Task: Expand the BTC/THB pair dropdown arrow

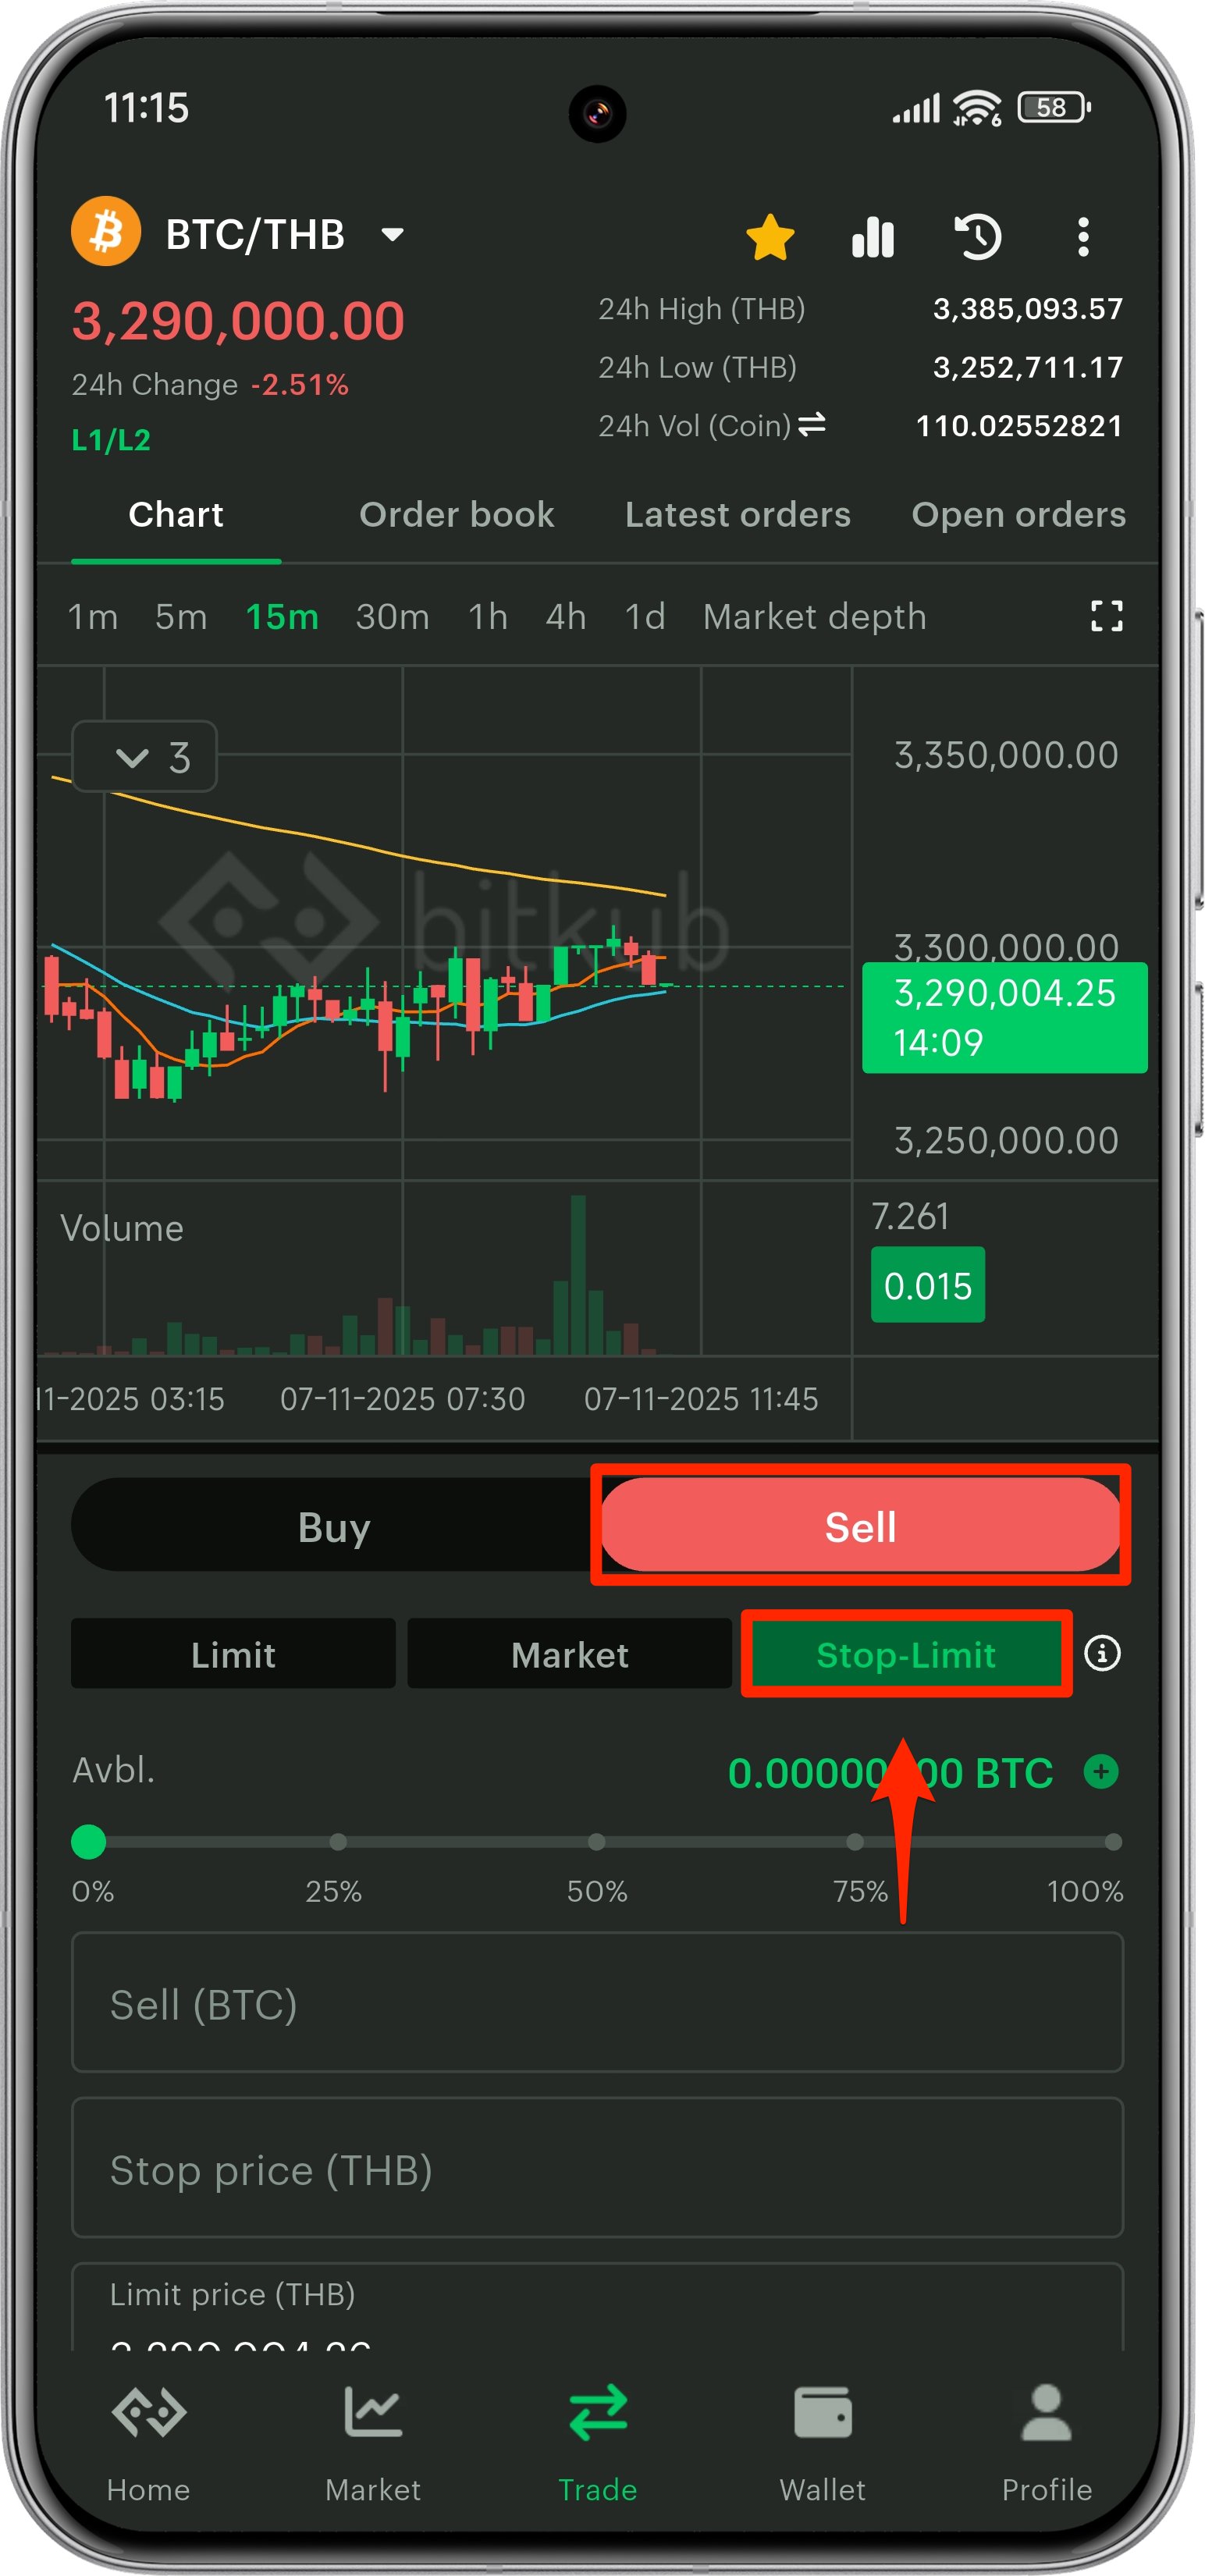Action: point(392,235)
